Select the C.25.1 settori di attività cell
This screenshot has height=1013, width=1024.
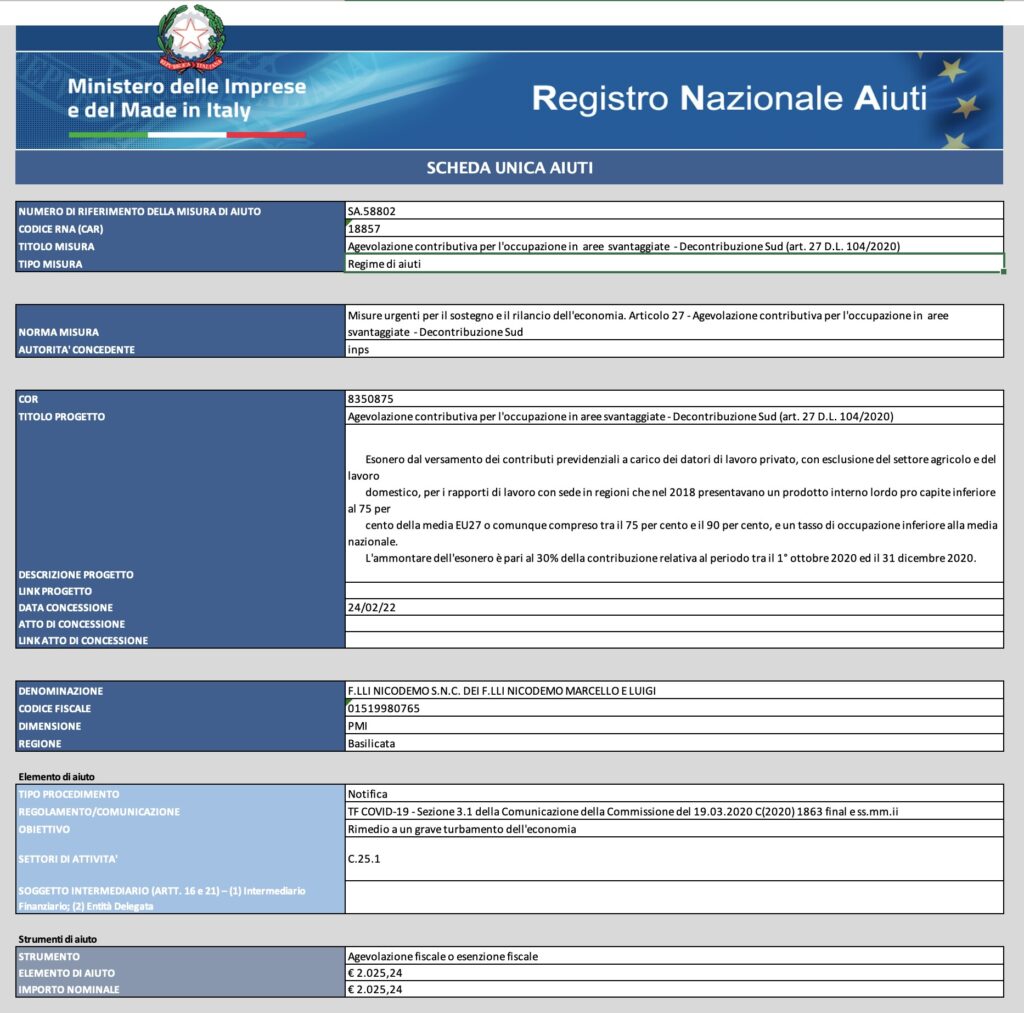pyautogui.click(x=674, y=859)
